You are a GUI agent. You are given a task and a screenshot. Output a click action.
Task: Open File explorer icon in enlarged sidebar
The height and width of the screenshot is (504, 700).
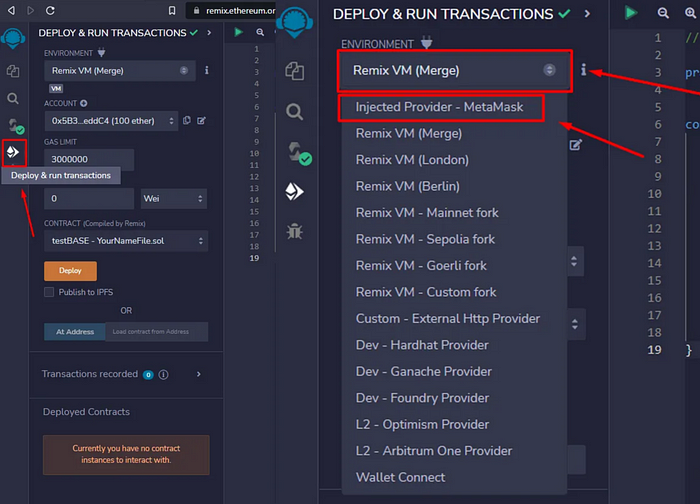click(x=295, y=71)
